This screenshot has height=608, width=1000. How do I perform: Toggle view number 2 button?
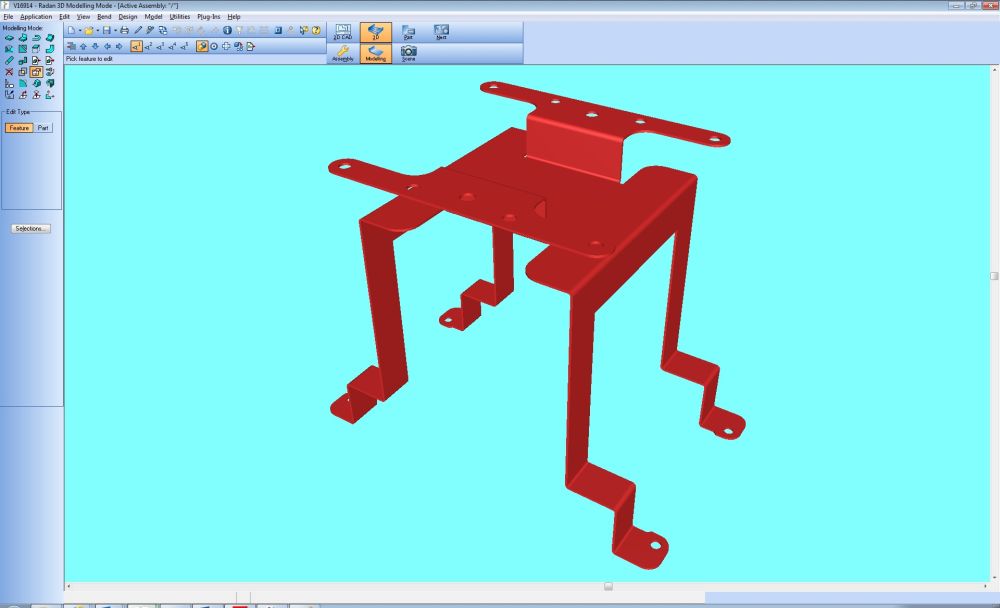tap(148, 46)
